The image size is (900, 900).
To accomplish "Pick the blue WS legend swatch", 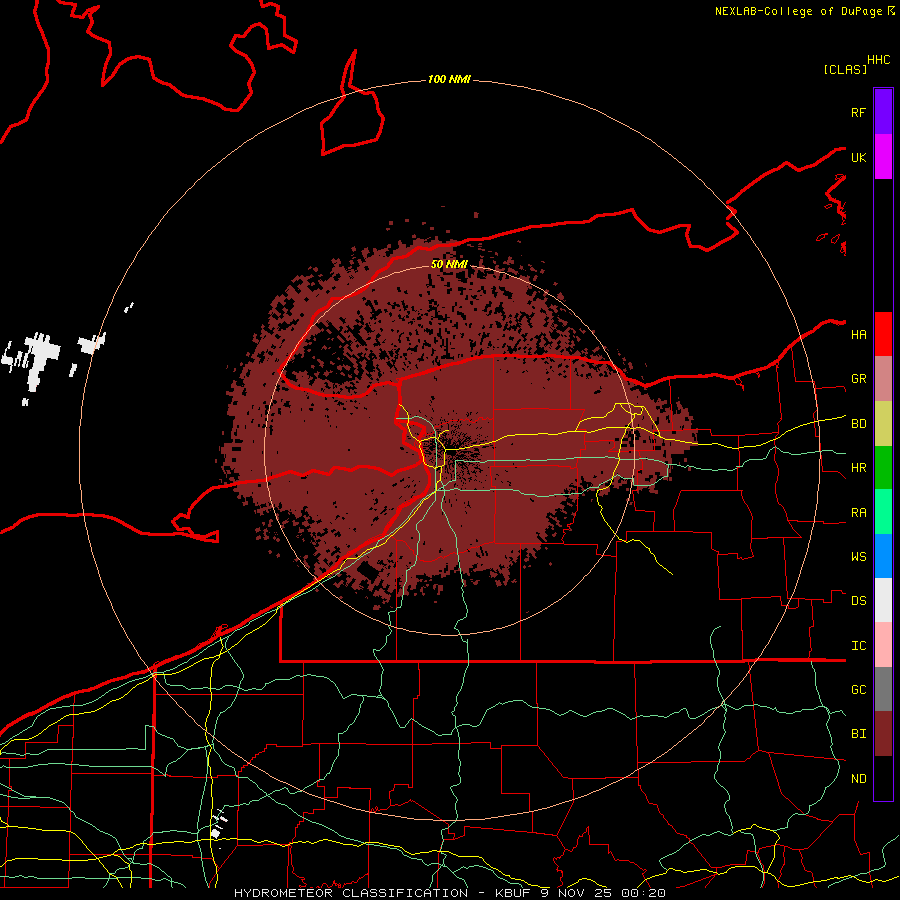I will (883, 556).
